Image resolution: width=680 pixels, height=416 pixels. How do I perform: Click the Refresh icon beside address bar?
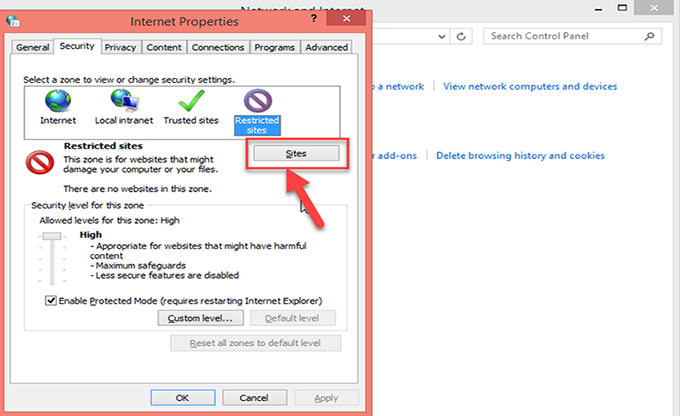tap(462, 36)
